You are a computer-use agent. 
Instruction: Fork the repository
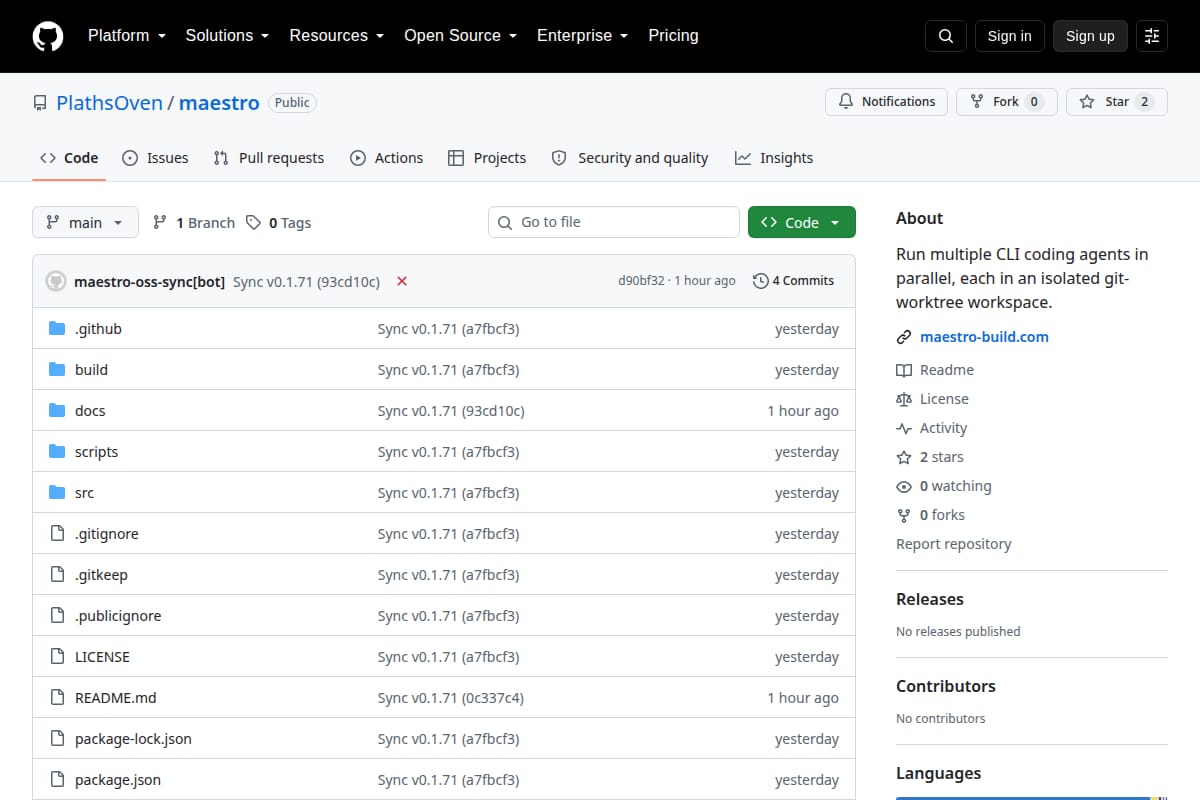(x=1006, y=102)
